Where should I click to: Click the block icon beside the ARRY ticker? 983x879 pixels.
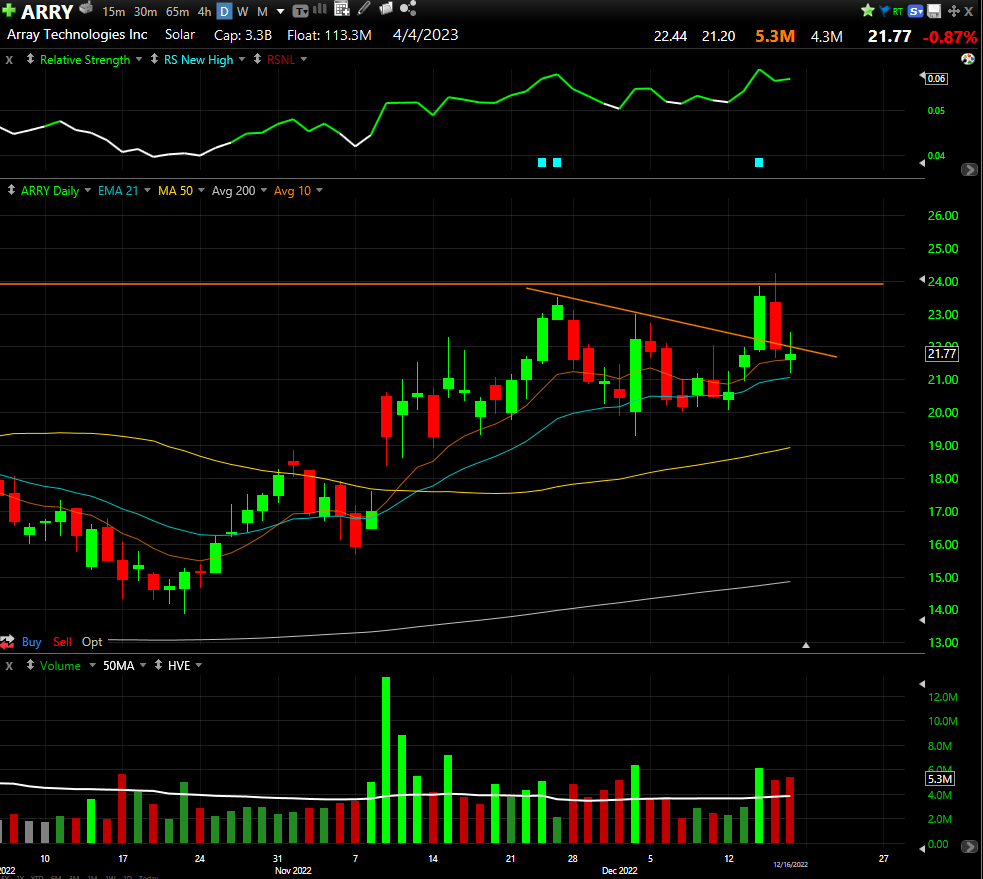tap(87, 9)
